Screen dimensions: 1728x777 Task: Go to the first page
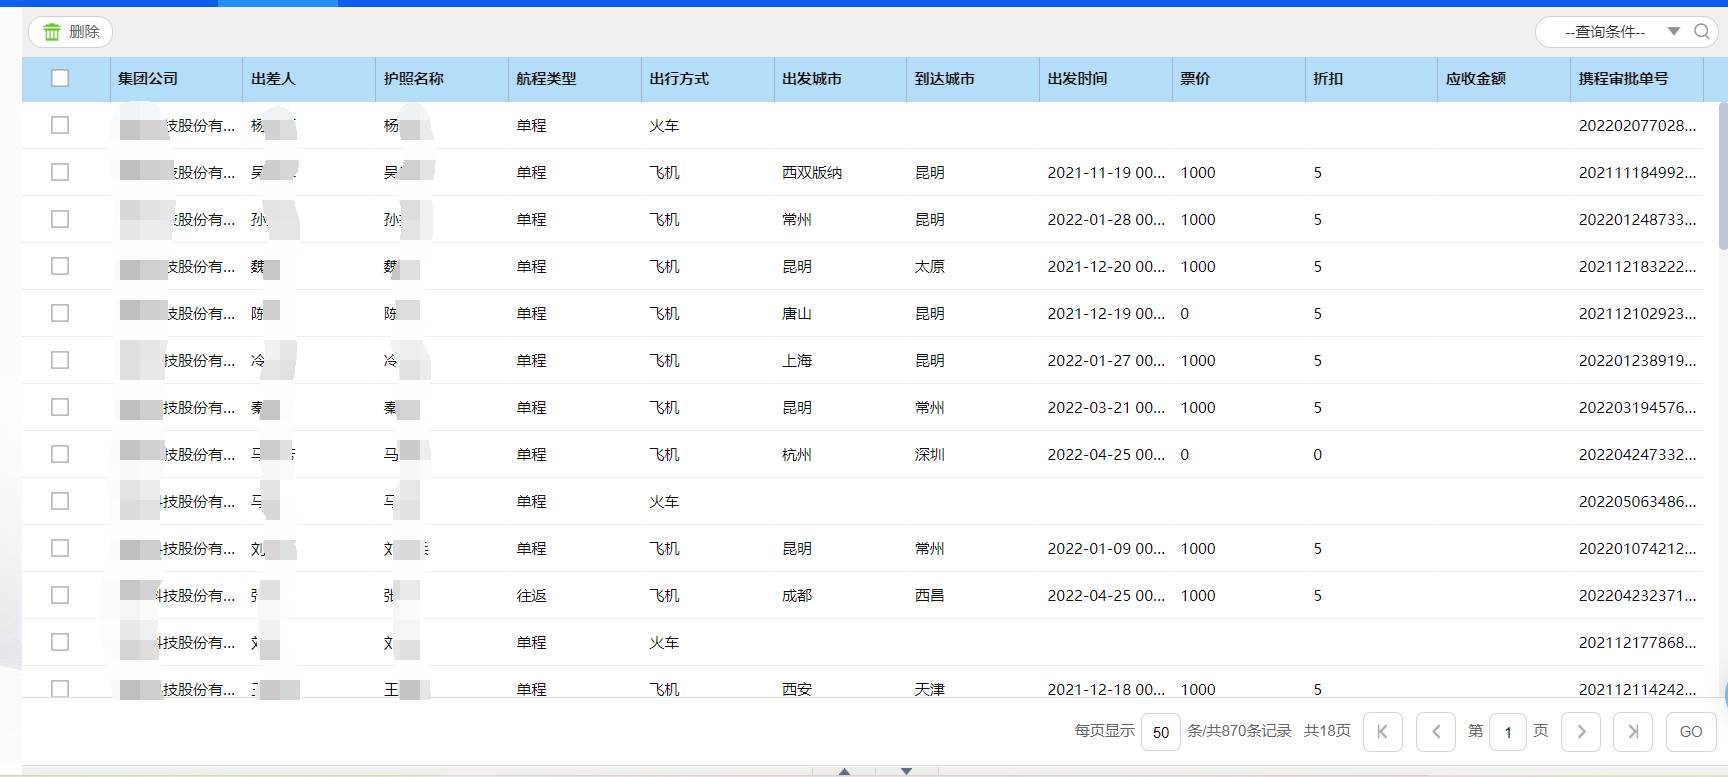(1383, 732)
